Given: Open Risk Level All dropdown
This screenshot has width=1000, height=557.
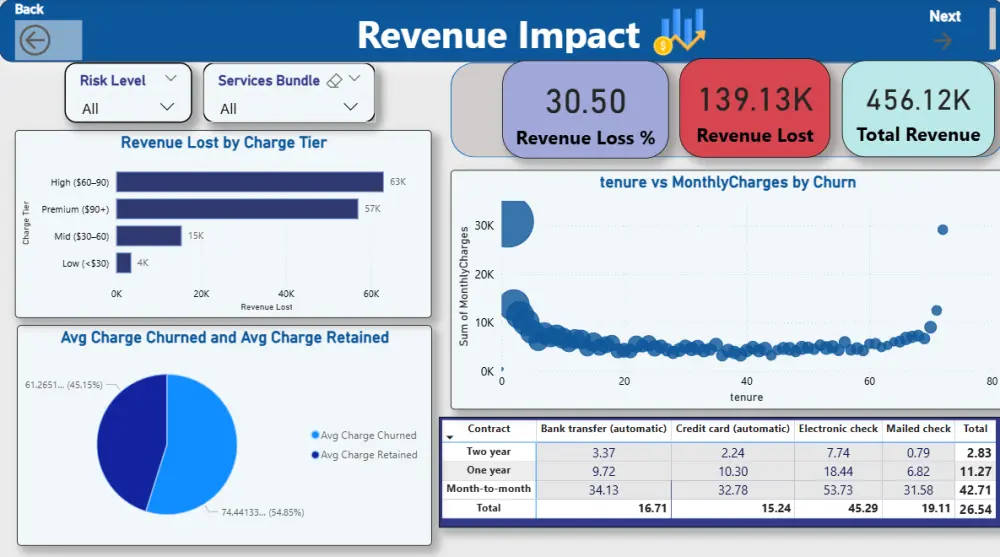Looking at the screenshot, I should pyautogui.click(x=166, y=107).
